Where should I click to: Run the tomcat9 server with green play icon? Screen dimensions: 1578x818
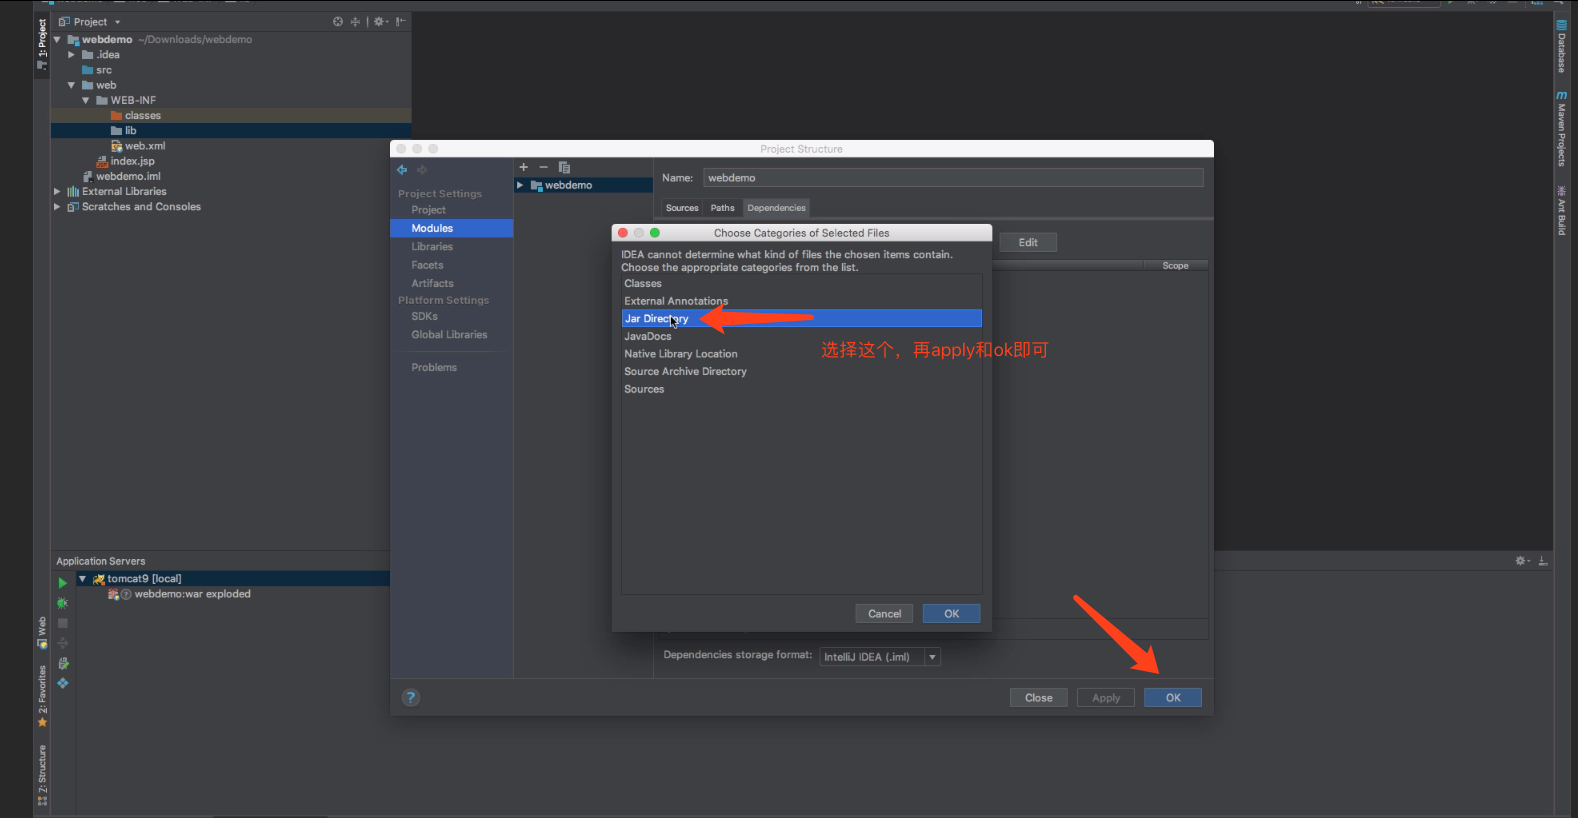[62, 583]
